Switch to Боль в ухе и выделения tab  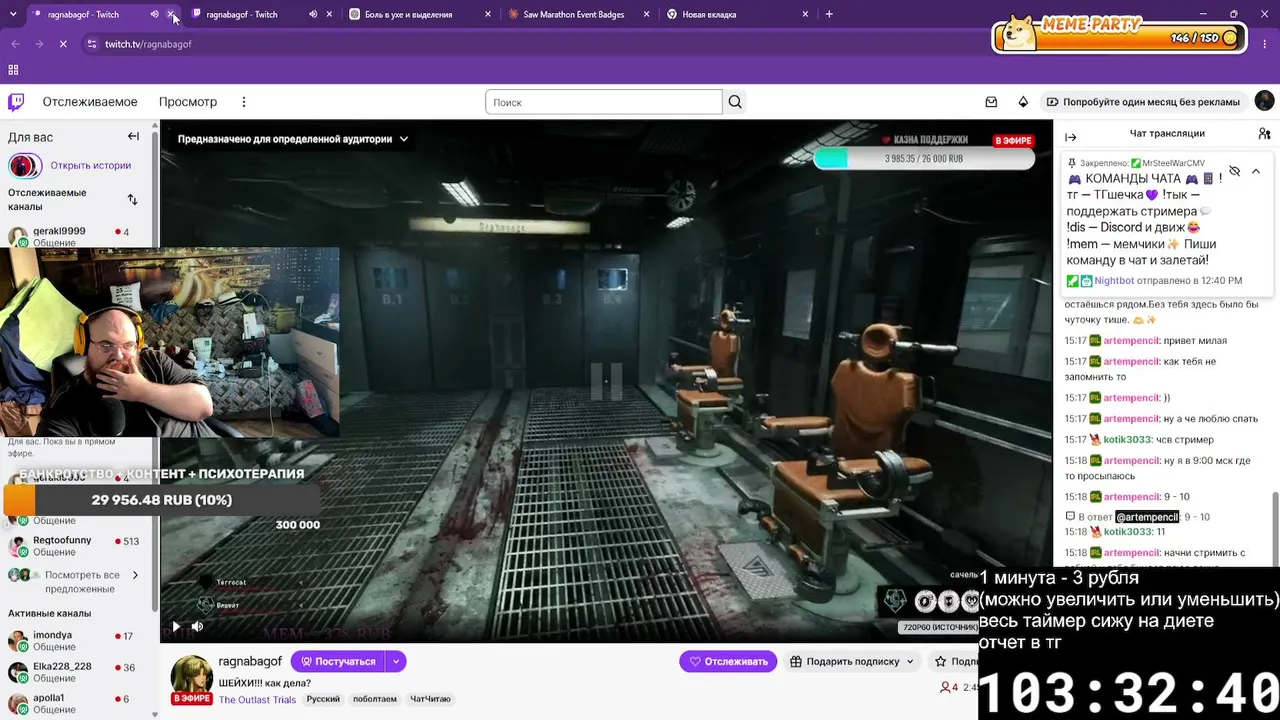(x=420, y=14)
